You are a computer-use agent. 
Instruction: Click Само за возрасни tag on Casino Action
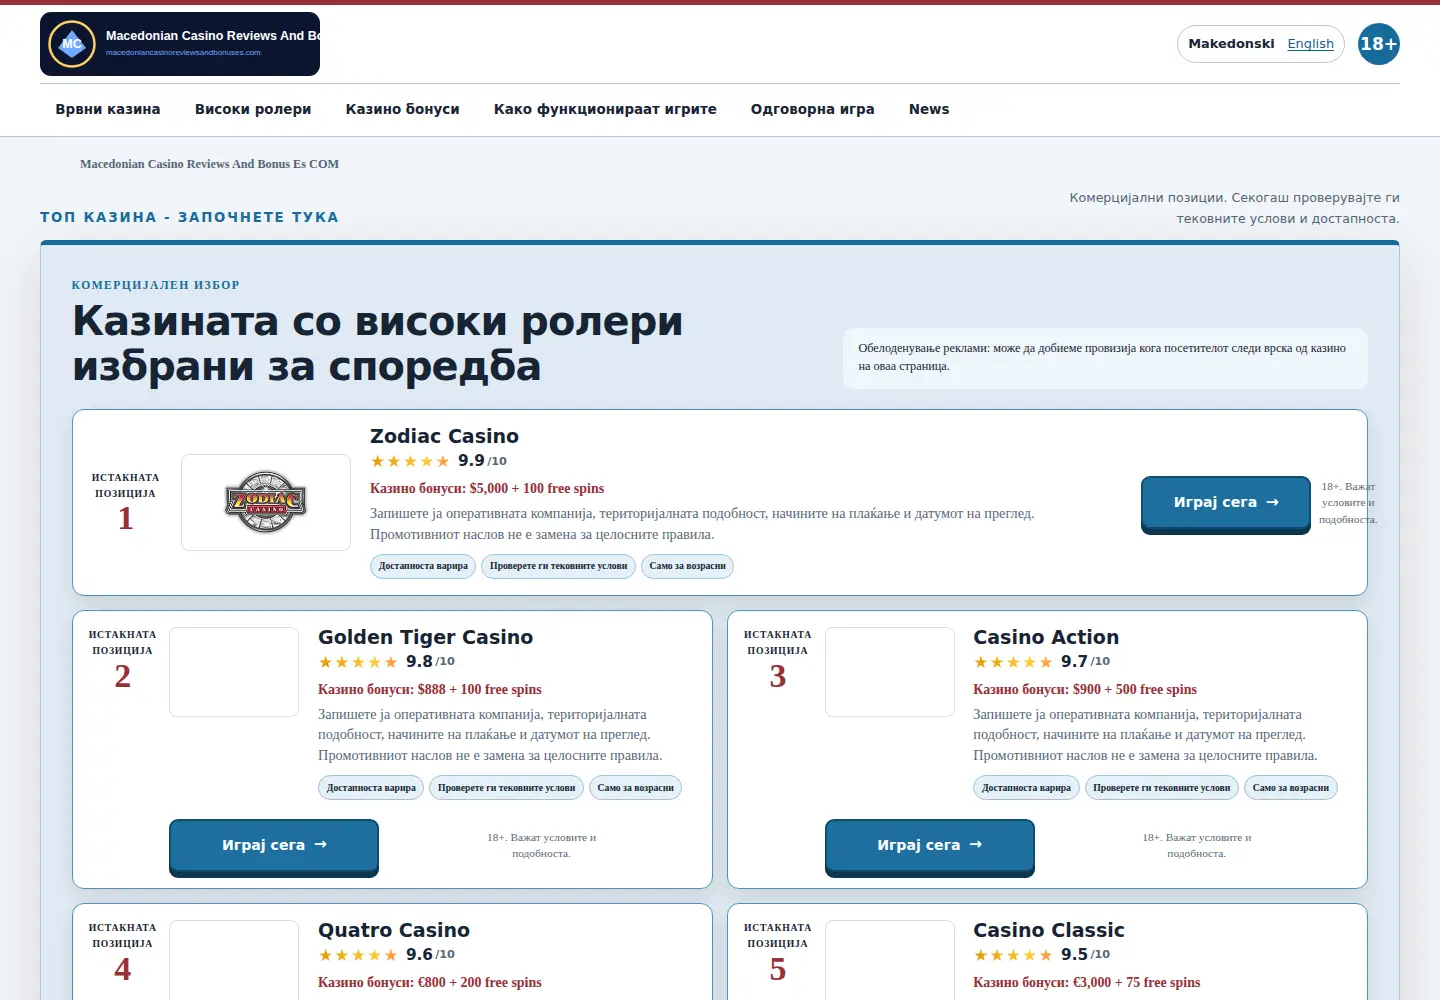[x=1291, y=788]
